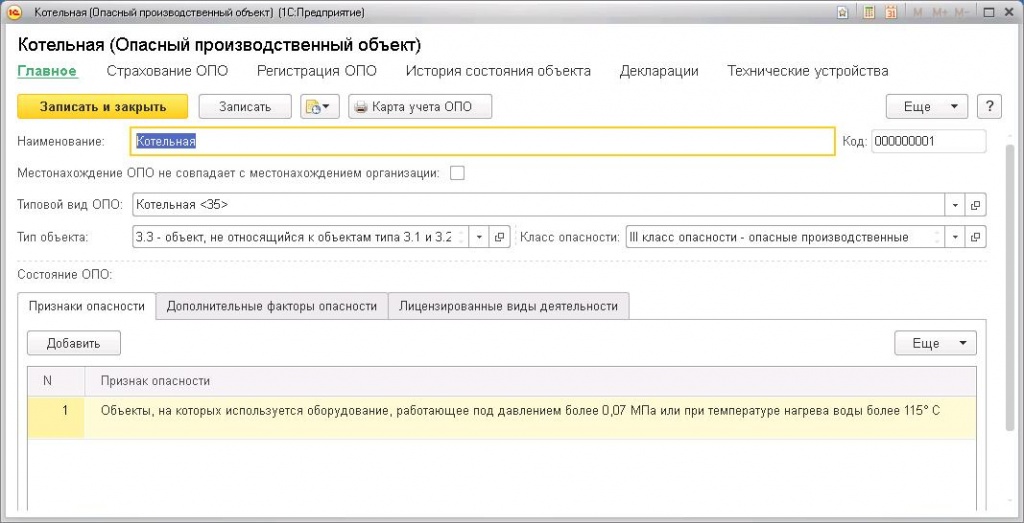
Task: Click Класс опасности field text
Action: [x=786, y=238]
